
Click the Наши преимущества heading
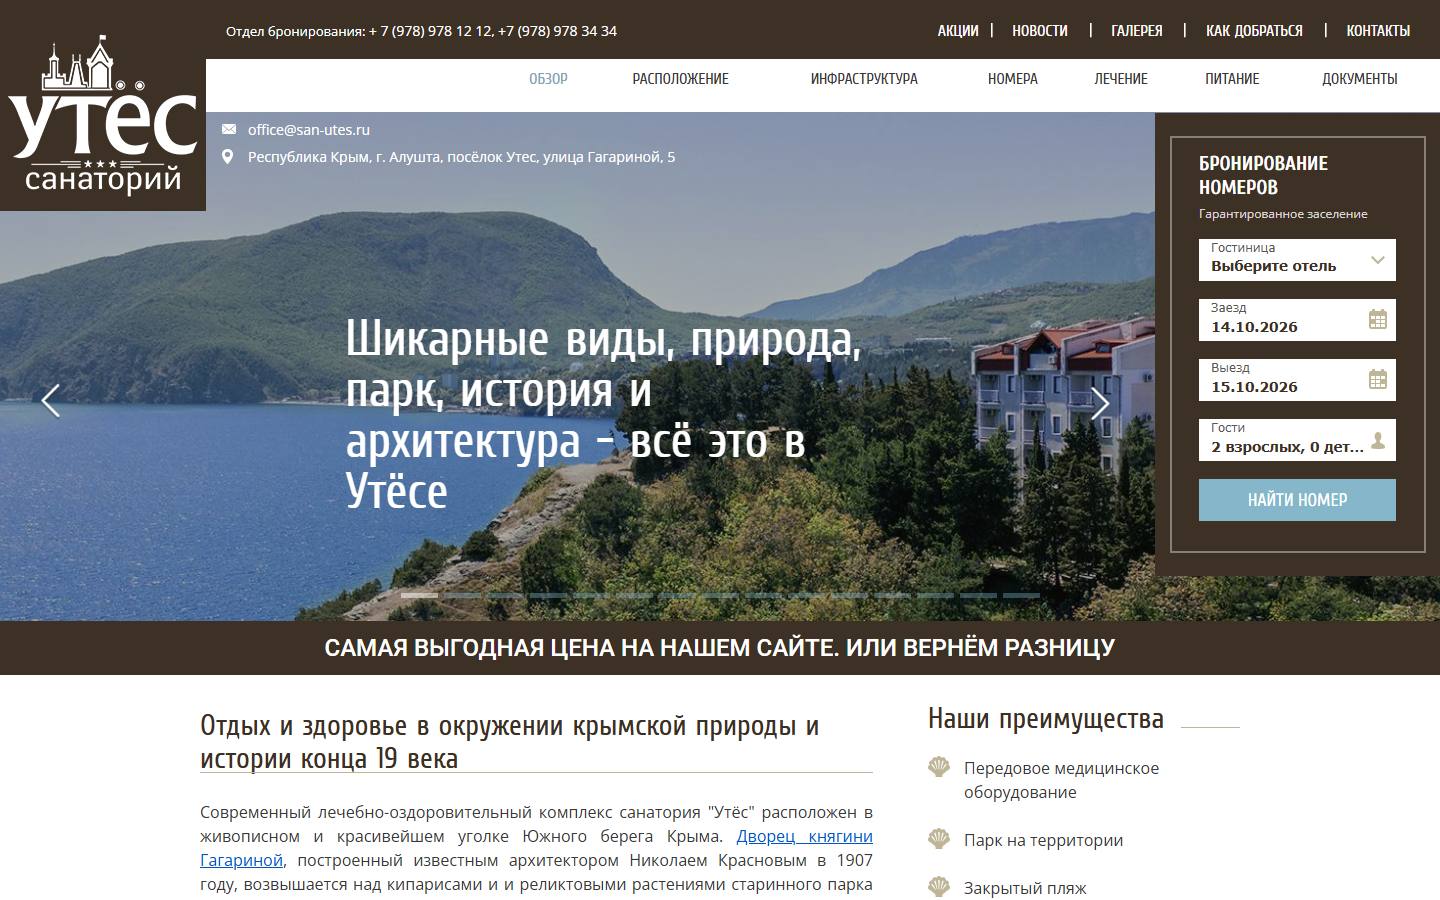pyautogui.click(x=1046, y=719)
